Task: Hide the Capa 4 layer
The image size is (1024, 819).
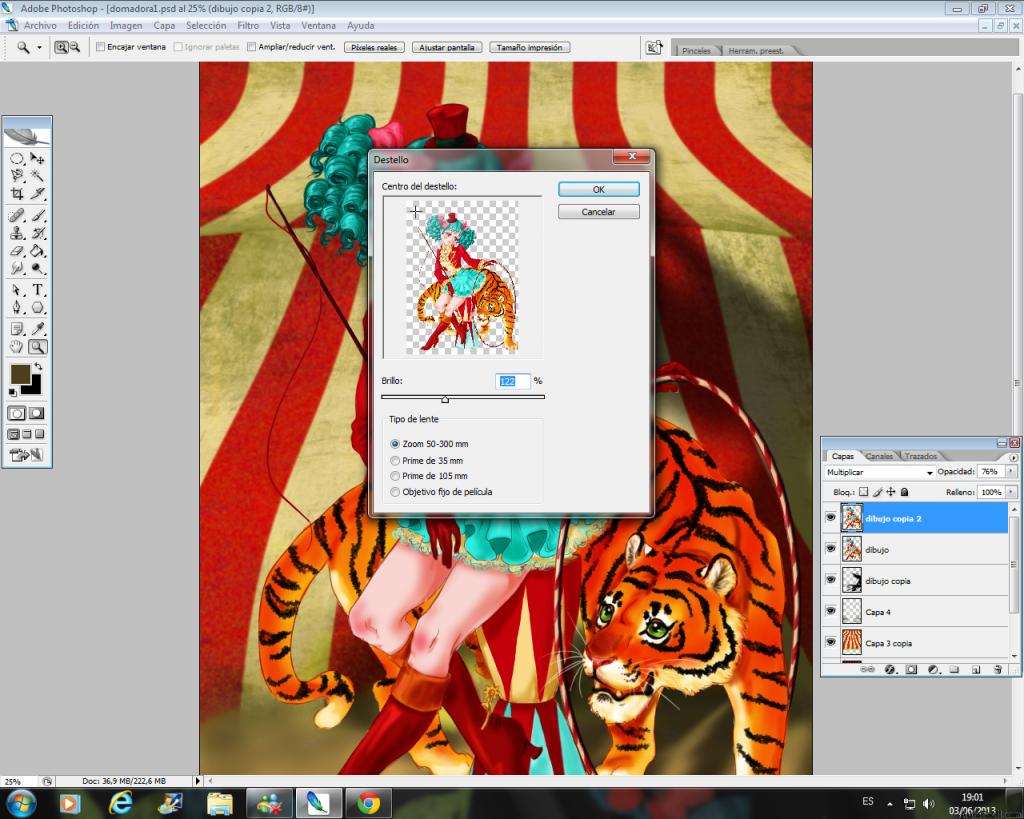Action: (831, 611)
